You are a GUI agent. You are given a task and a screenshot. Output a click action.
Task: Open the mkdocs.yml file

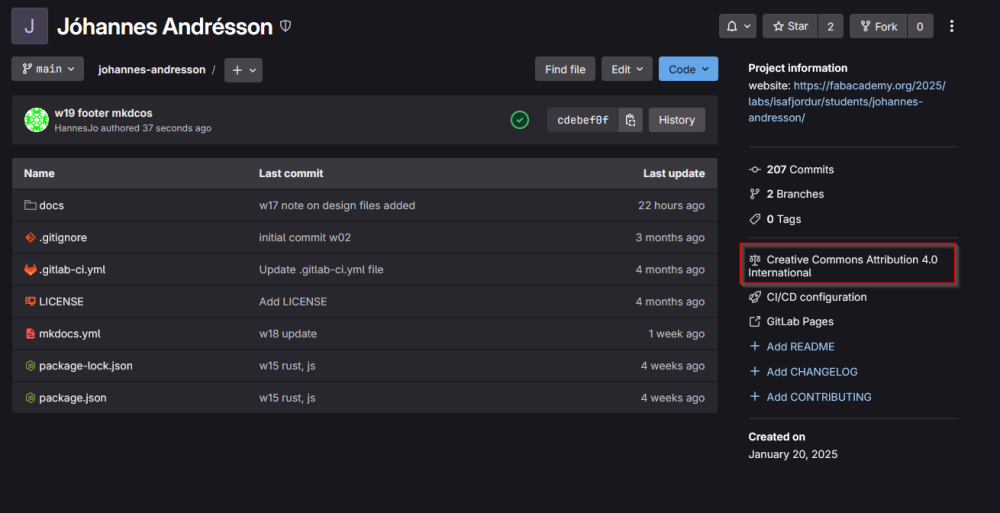70,334
